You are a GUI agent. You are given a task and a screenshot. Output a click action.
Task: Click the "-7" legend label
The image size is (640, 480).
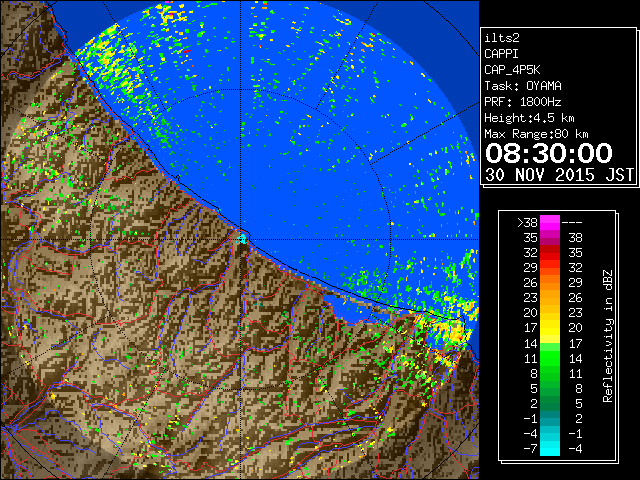click(530, 448)
